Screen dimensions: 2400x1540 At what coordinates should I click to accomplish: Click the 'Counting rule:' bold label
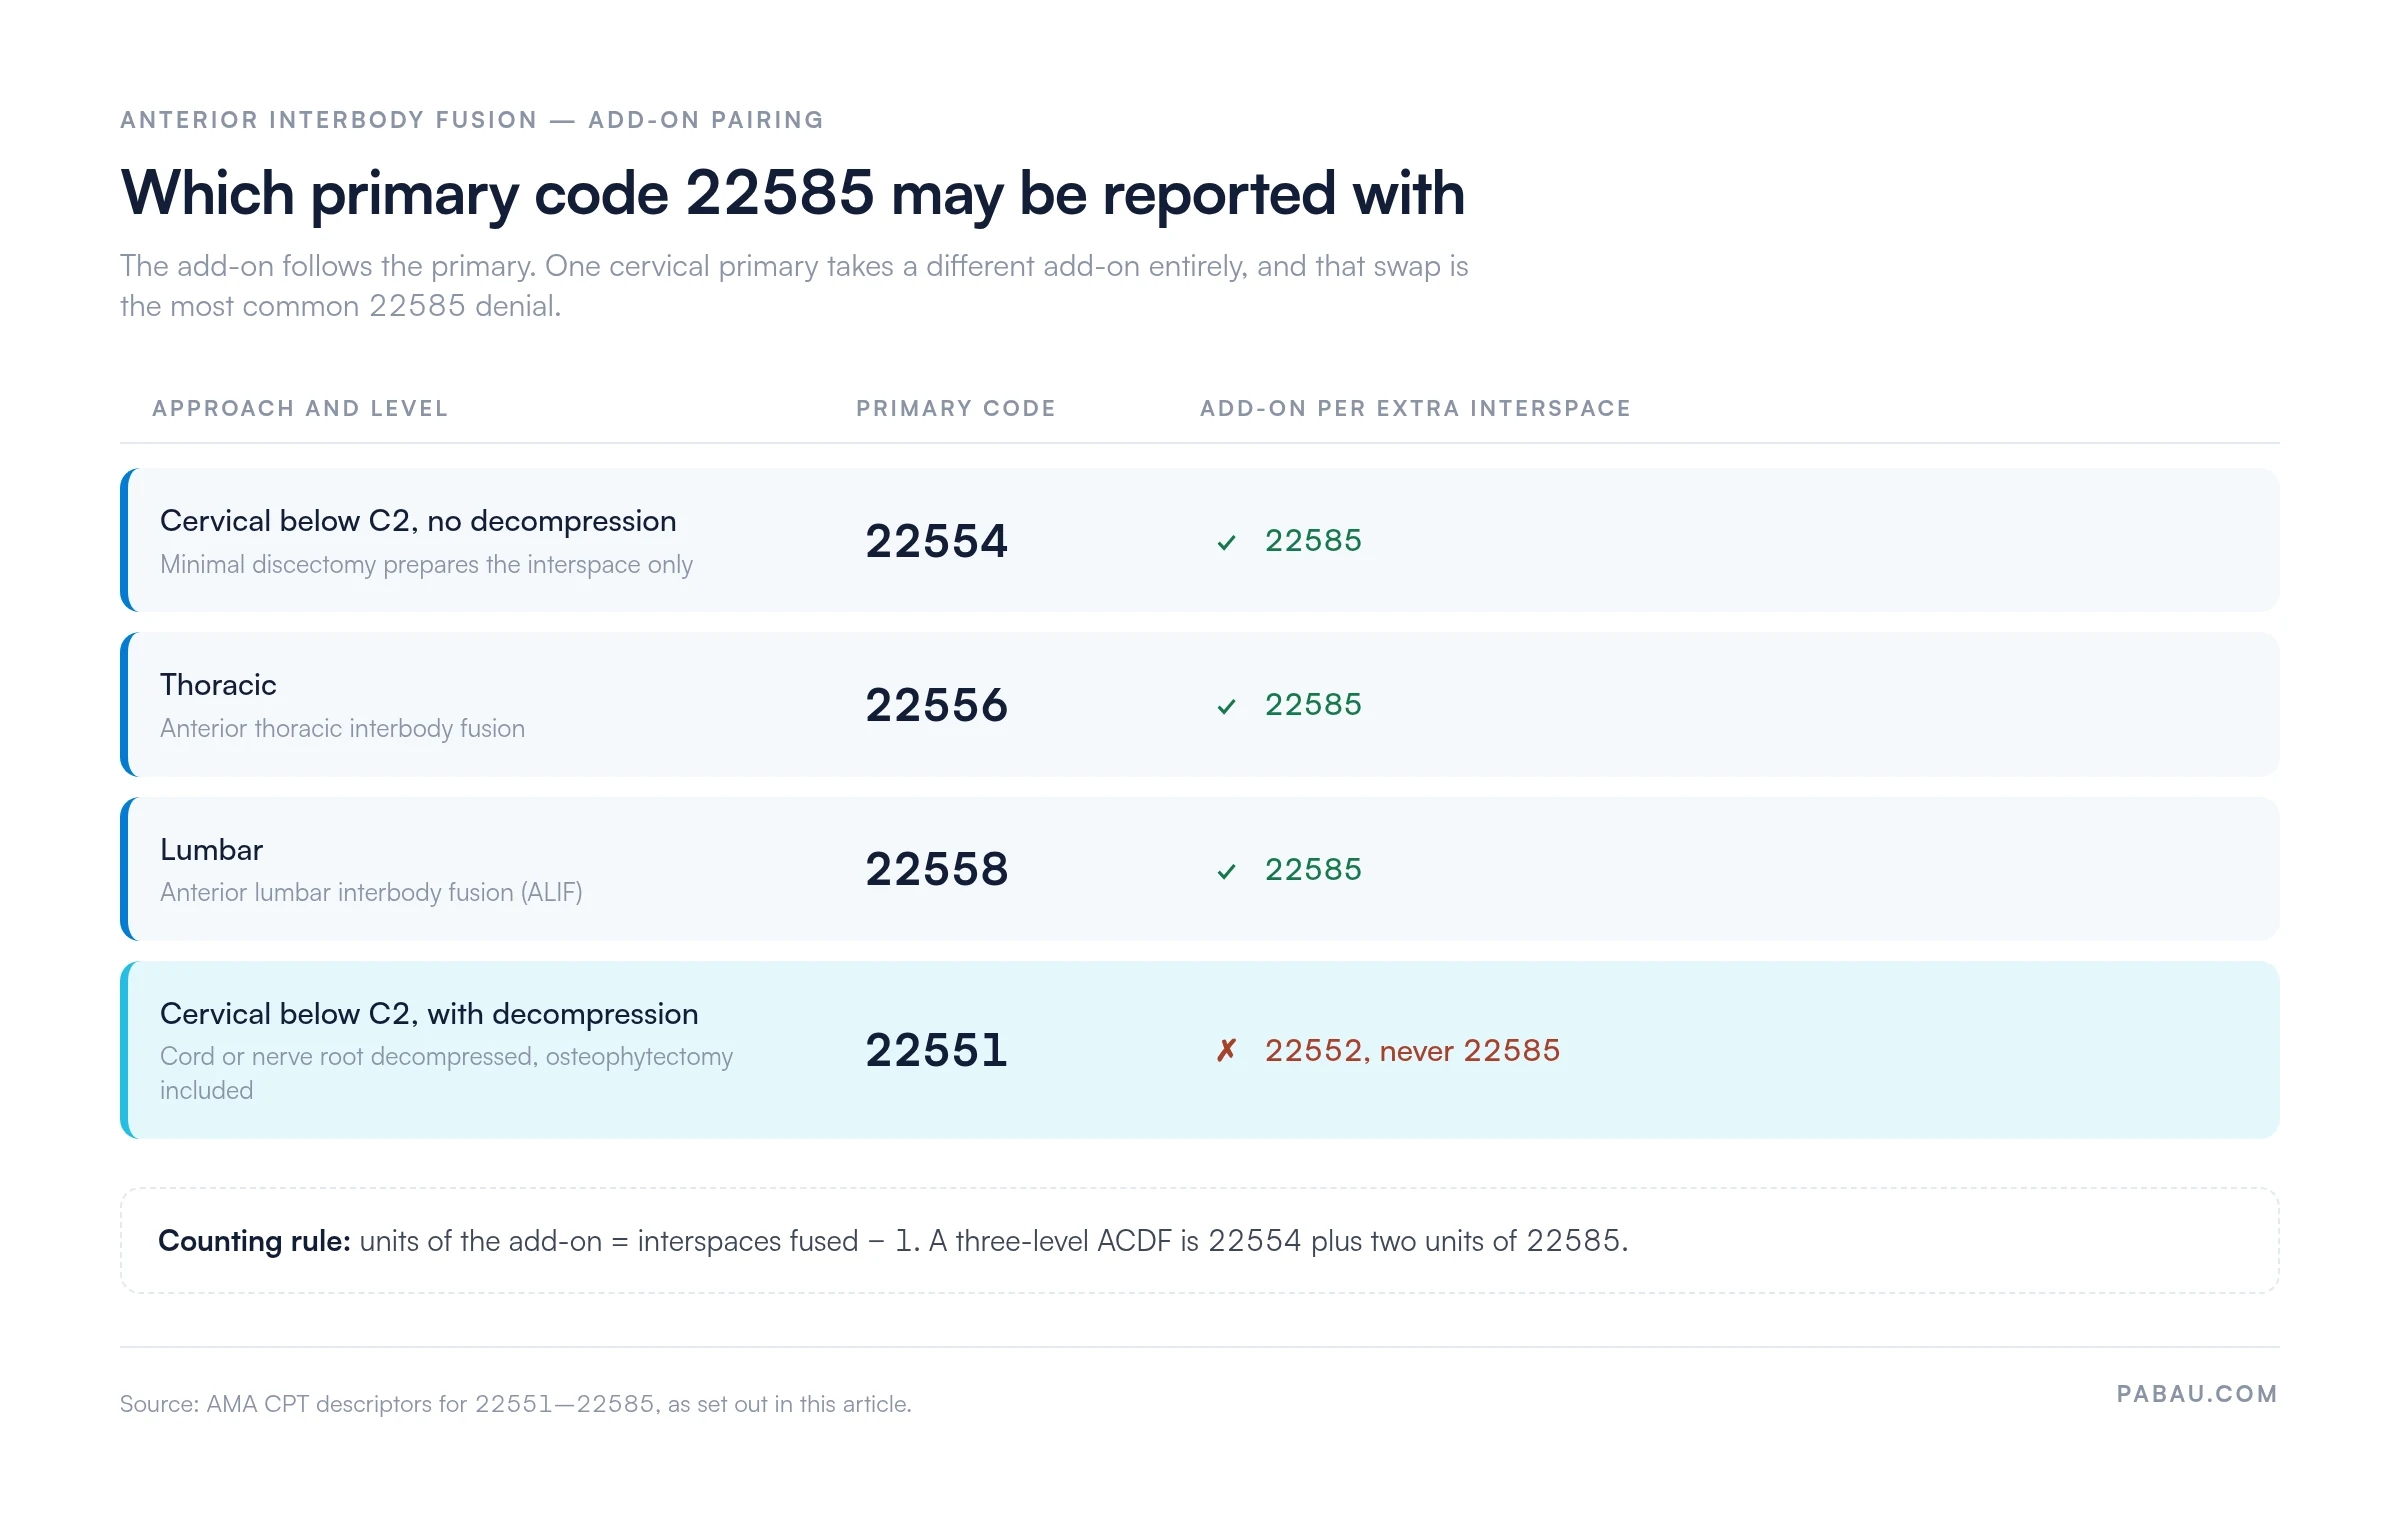click(x=254, y=1241)
